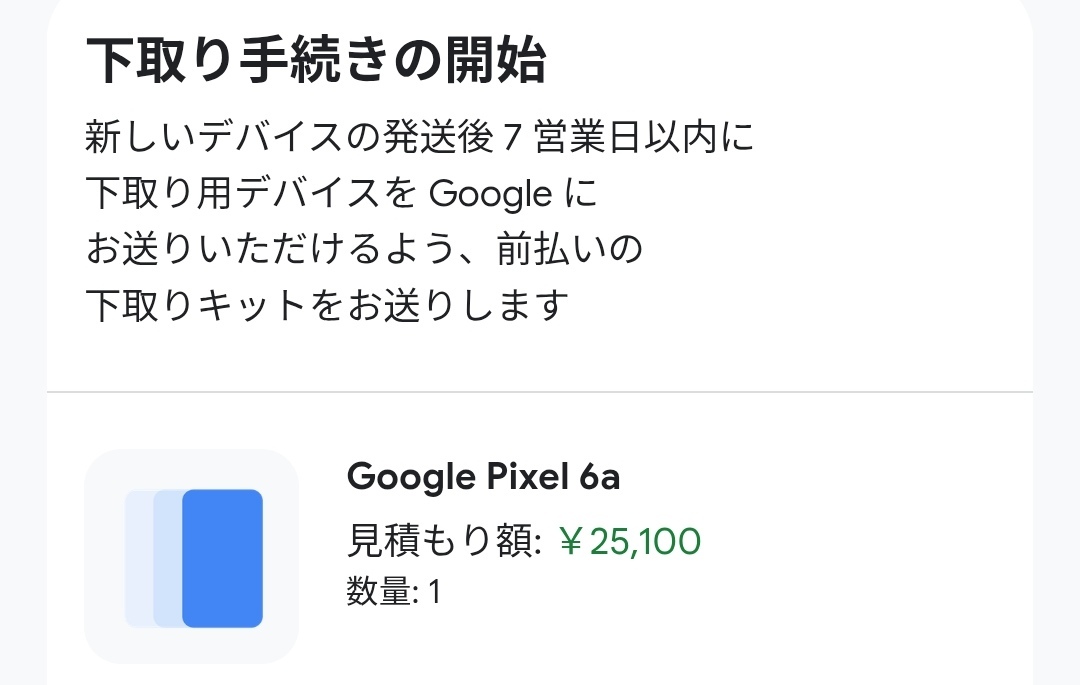Click the middle light-blue phone silhouette

tap(167, 558)
